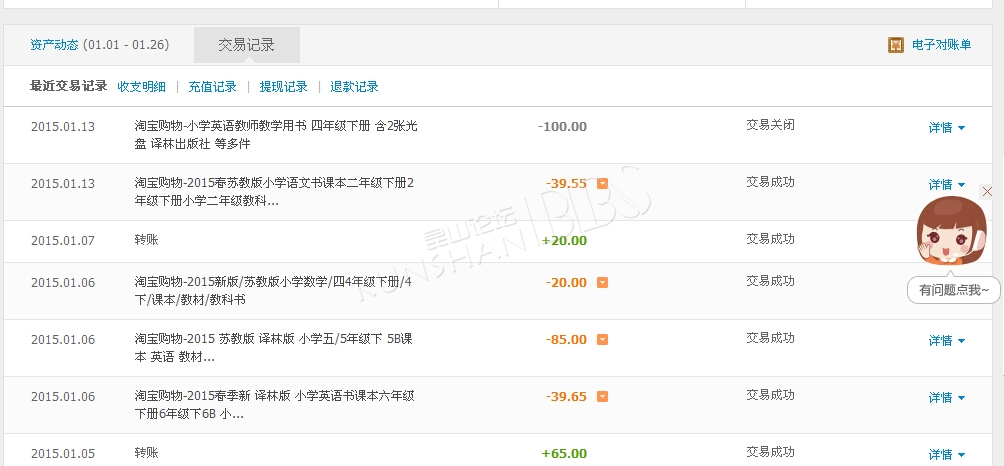Click the 交易关闭 status text
Viewport: 1004px width, 466px height.
click(x=770, y=124)
